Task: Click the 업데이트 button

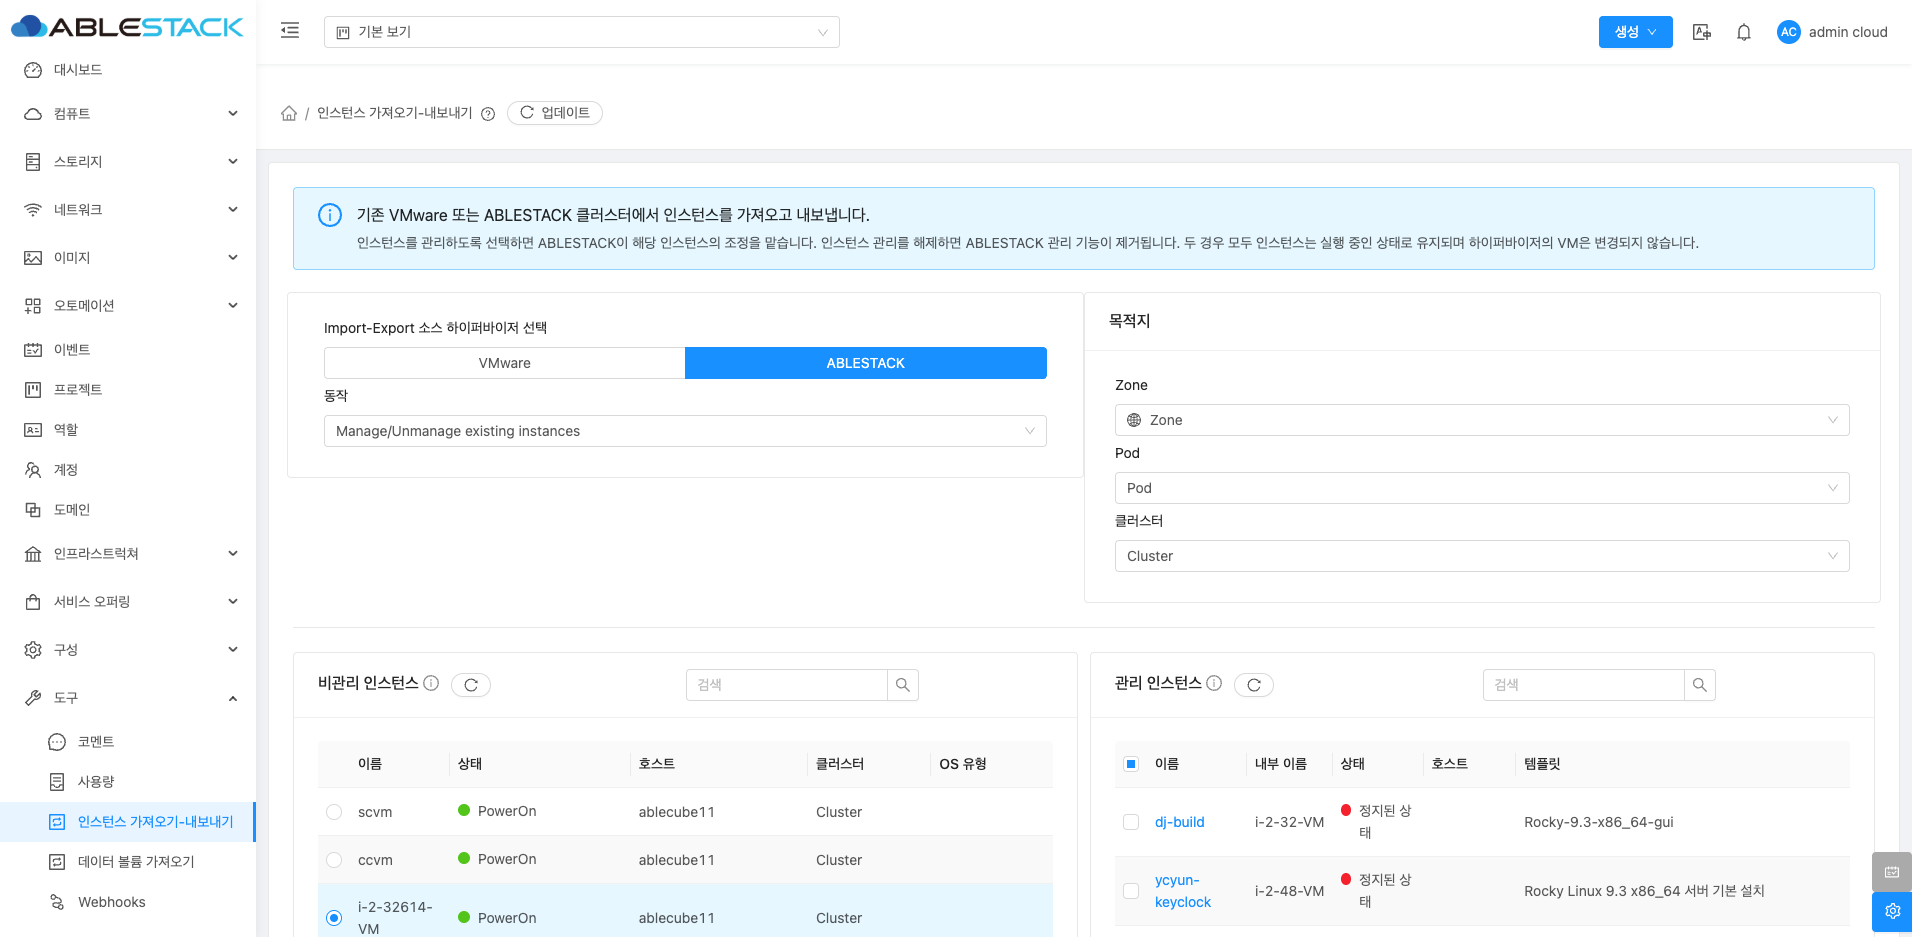Action: click(555, 113)
